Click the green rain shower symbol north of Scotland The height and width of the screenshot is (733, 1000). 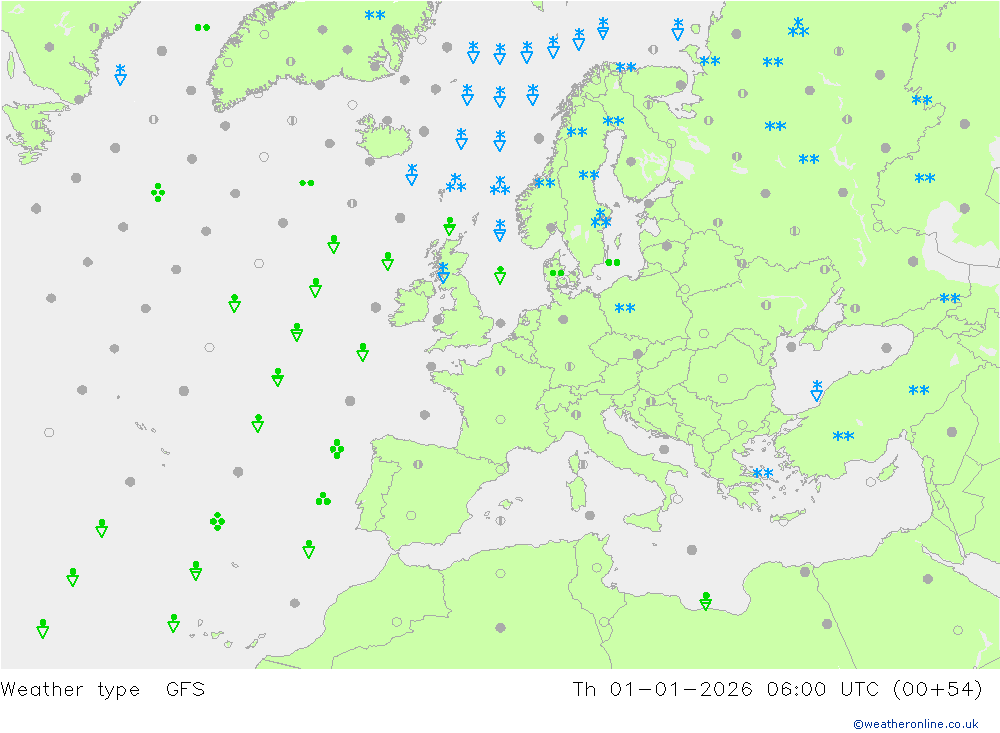450,226
